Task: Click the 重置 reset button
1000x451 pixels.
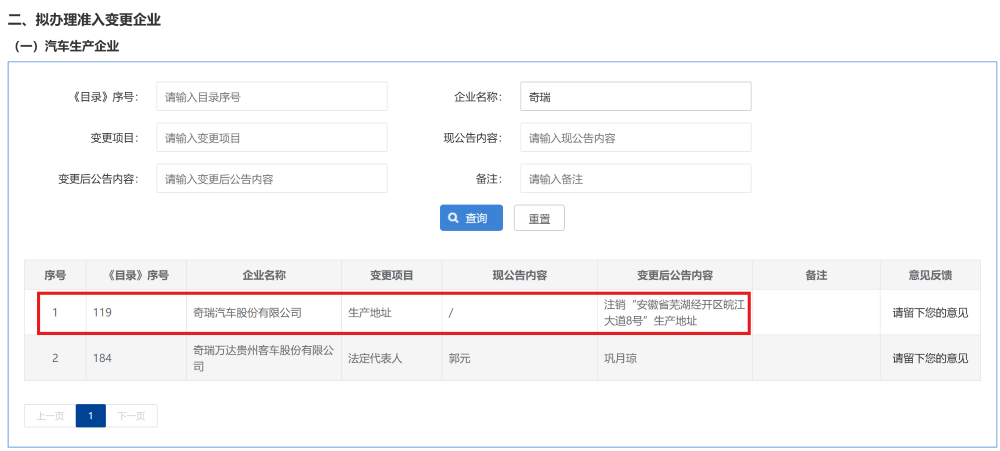Action: 539,218
